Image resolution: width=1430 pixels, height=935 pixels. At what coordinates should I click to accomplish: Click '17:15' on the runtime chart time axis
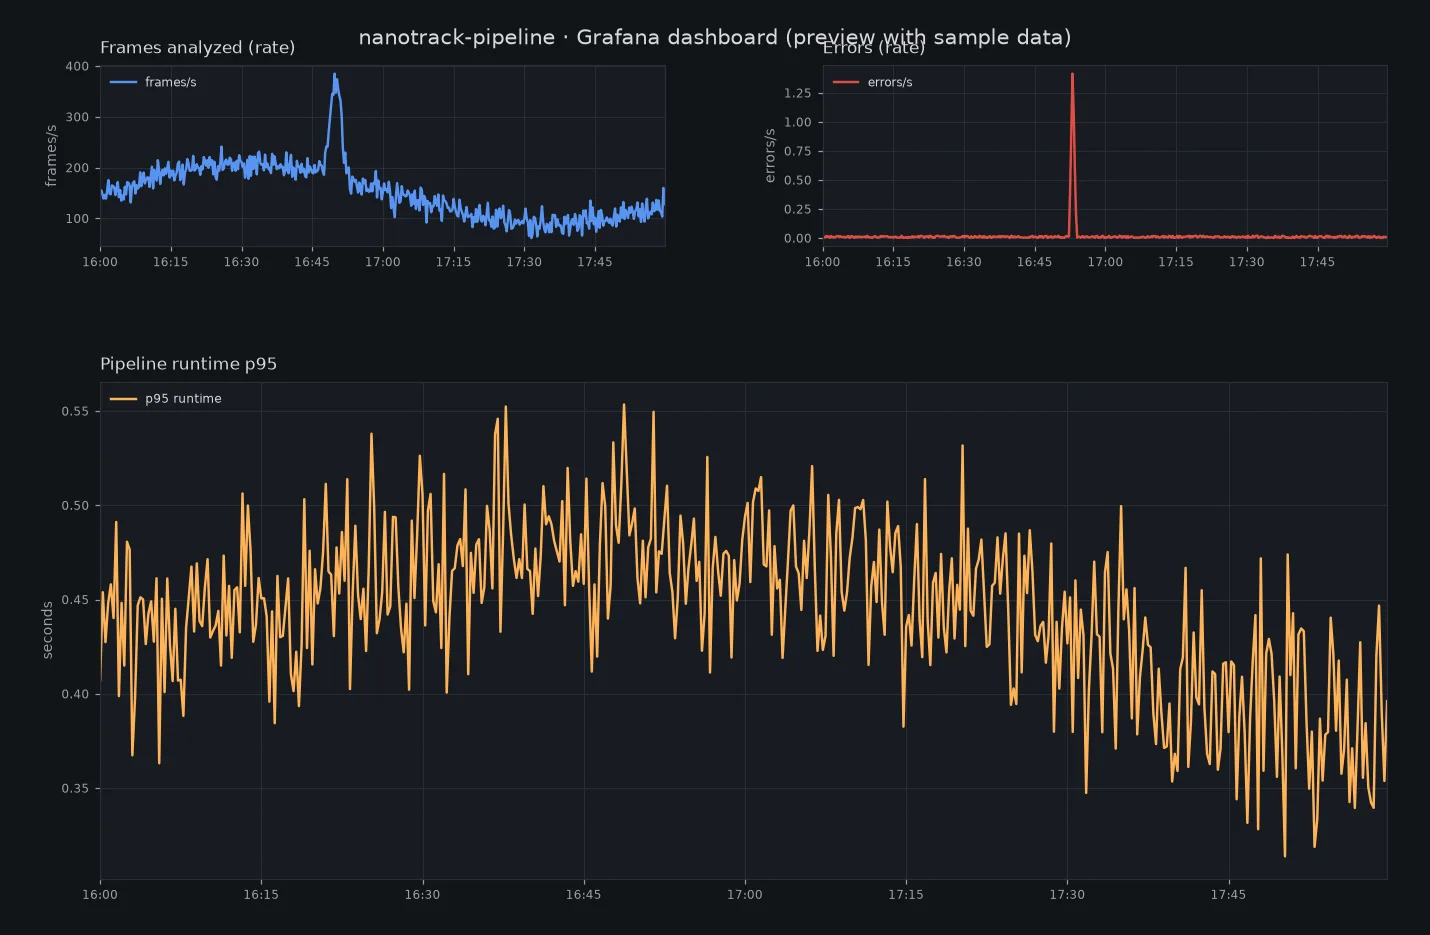click(906, 894)
